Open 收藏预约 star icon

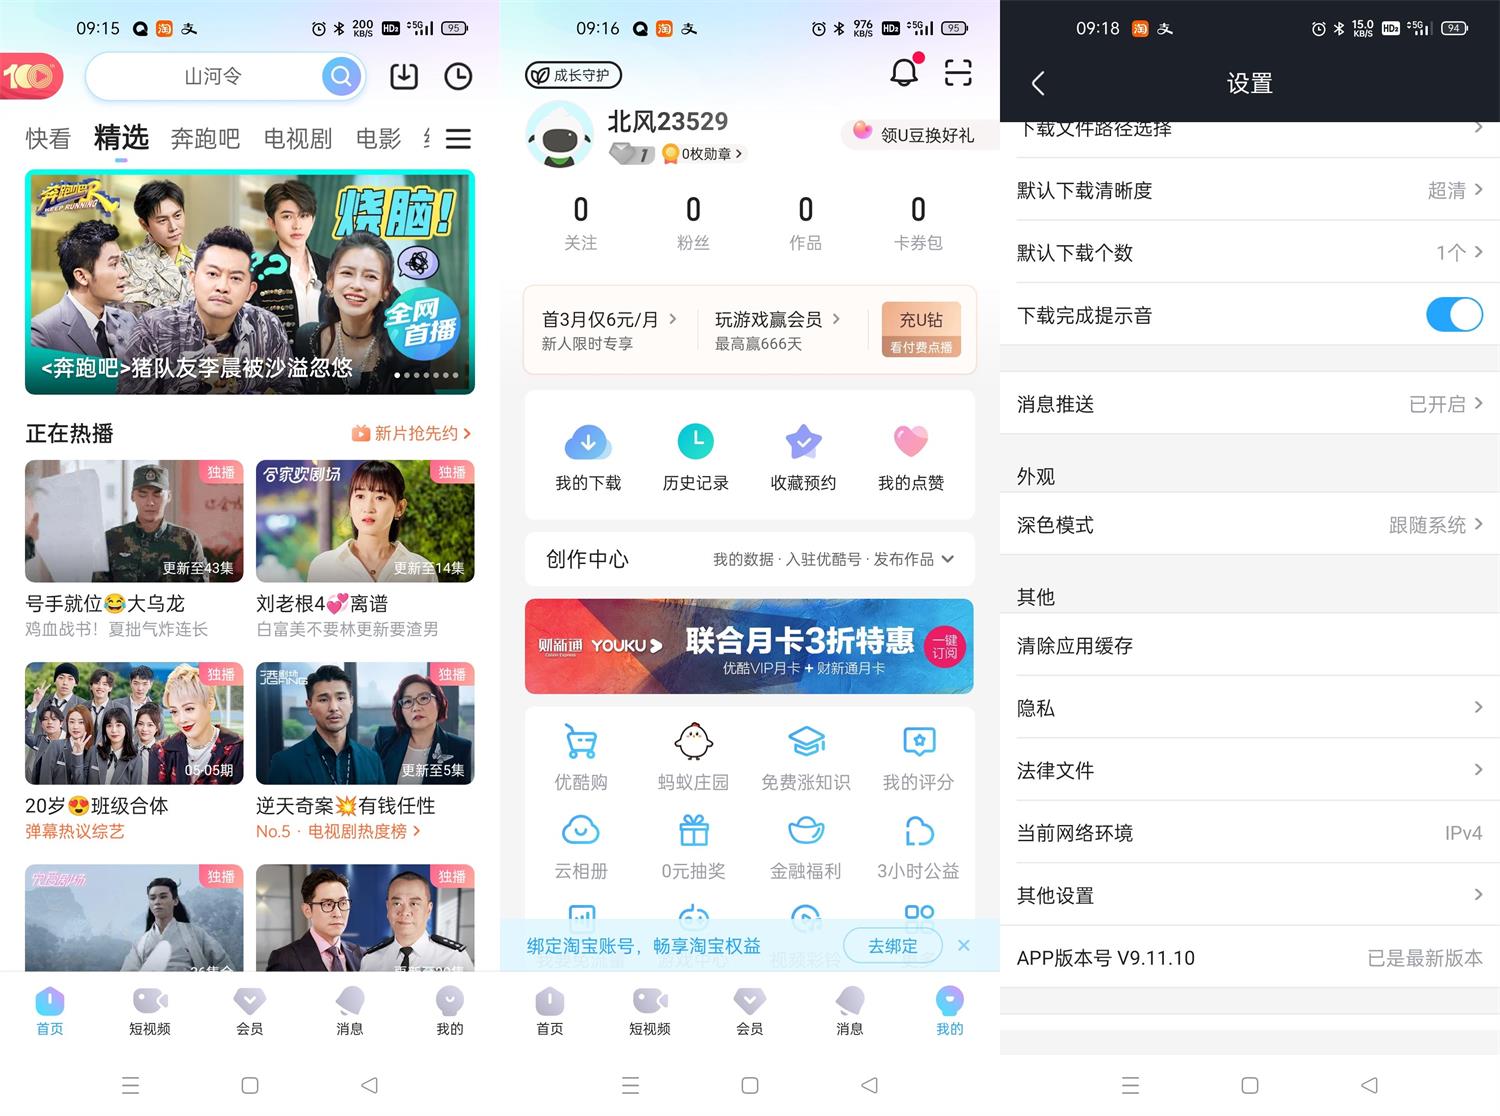point(803,441)
